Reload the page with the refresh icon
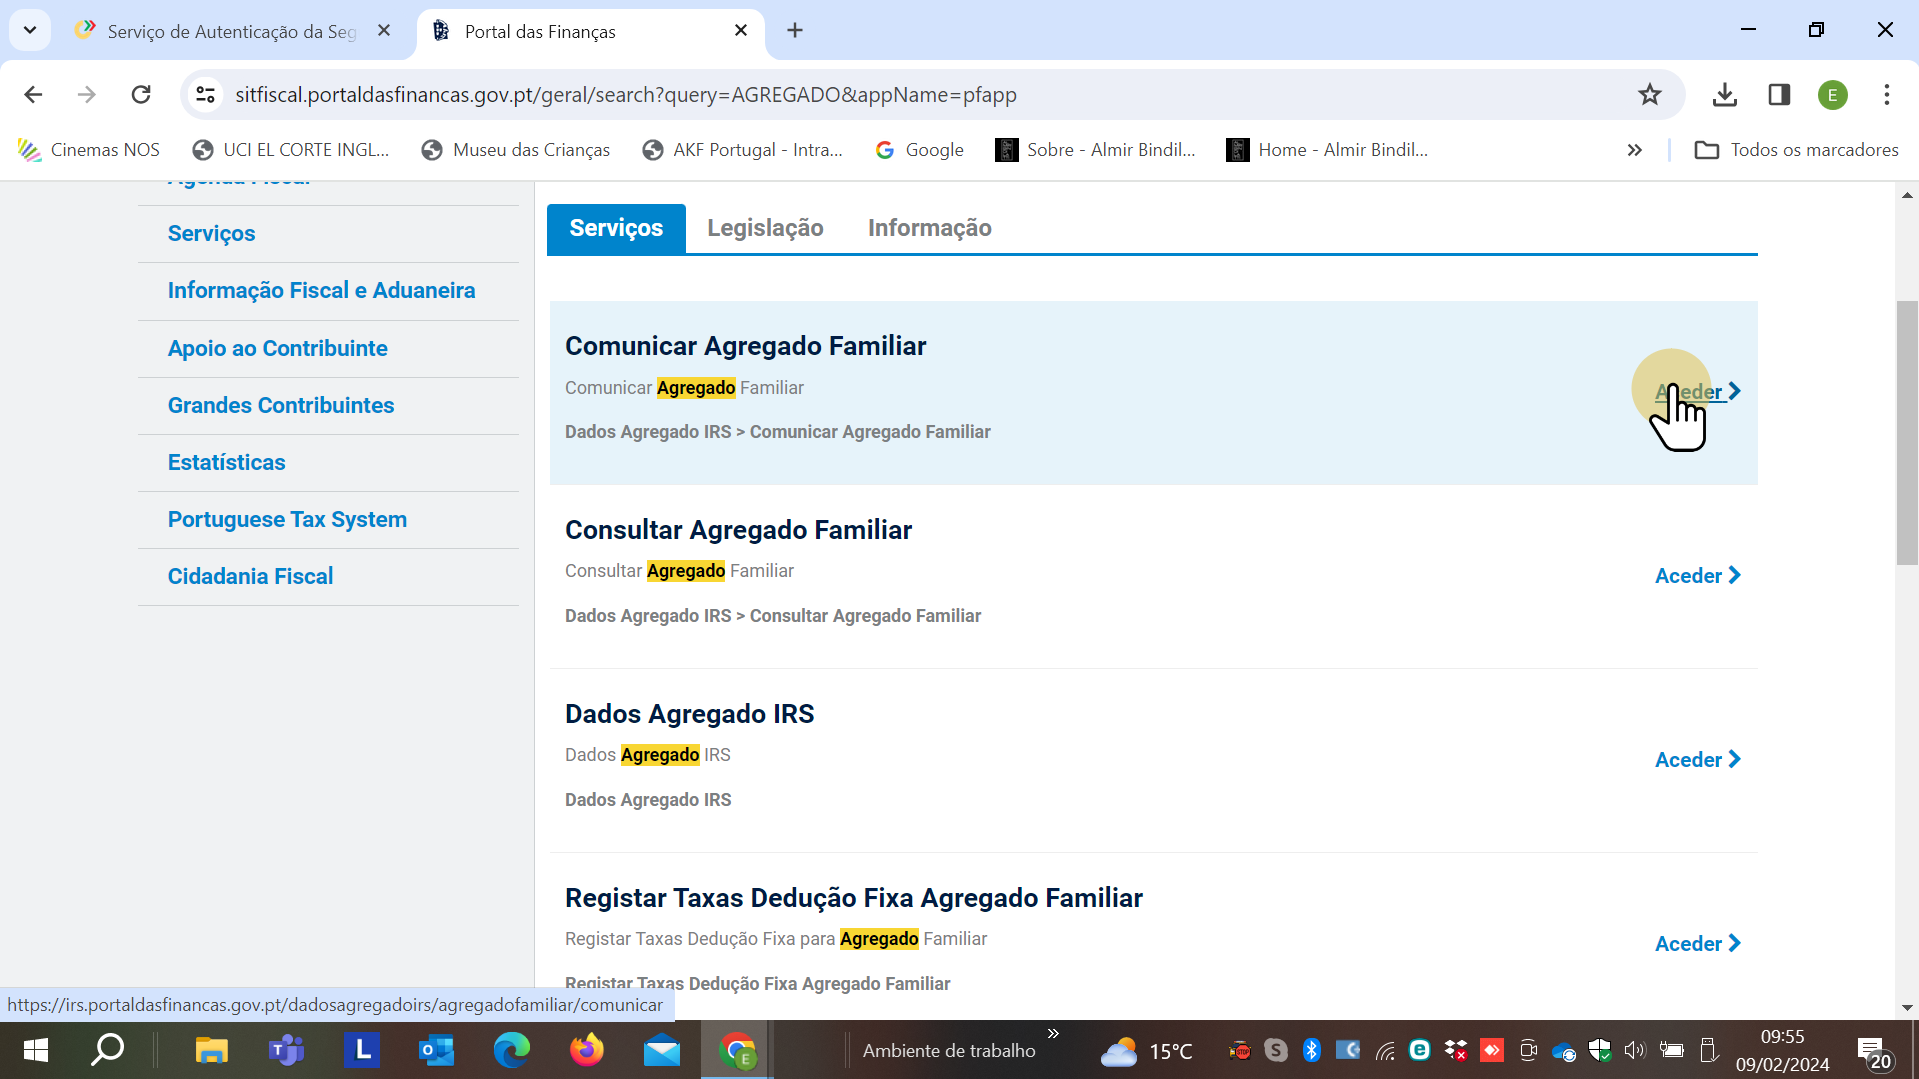Screen dimensions: 1919x1079 point(141,95)
